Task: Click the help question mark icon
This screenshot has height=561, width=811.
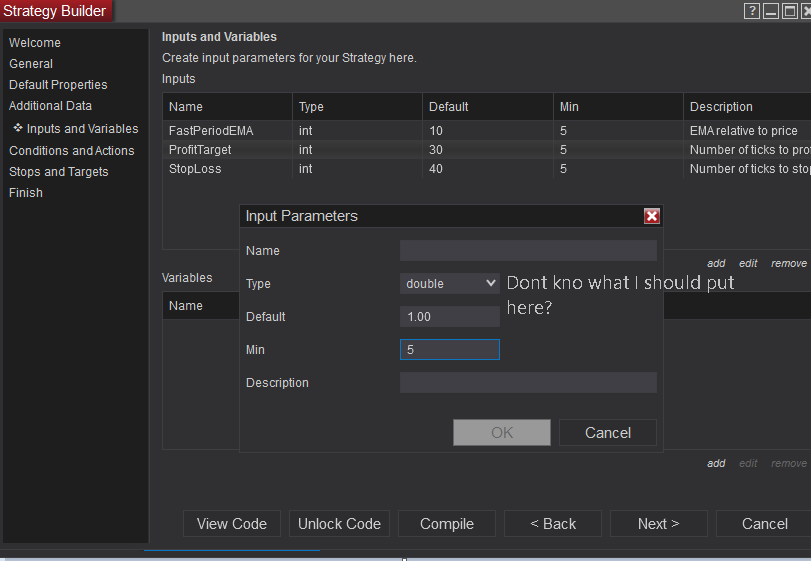Action: [752, 11]
